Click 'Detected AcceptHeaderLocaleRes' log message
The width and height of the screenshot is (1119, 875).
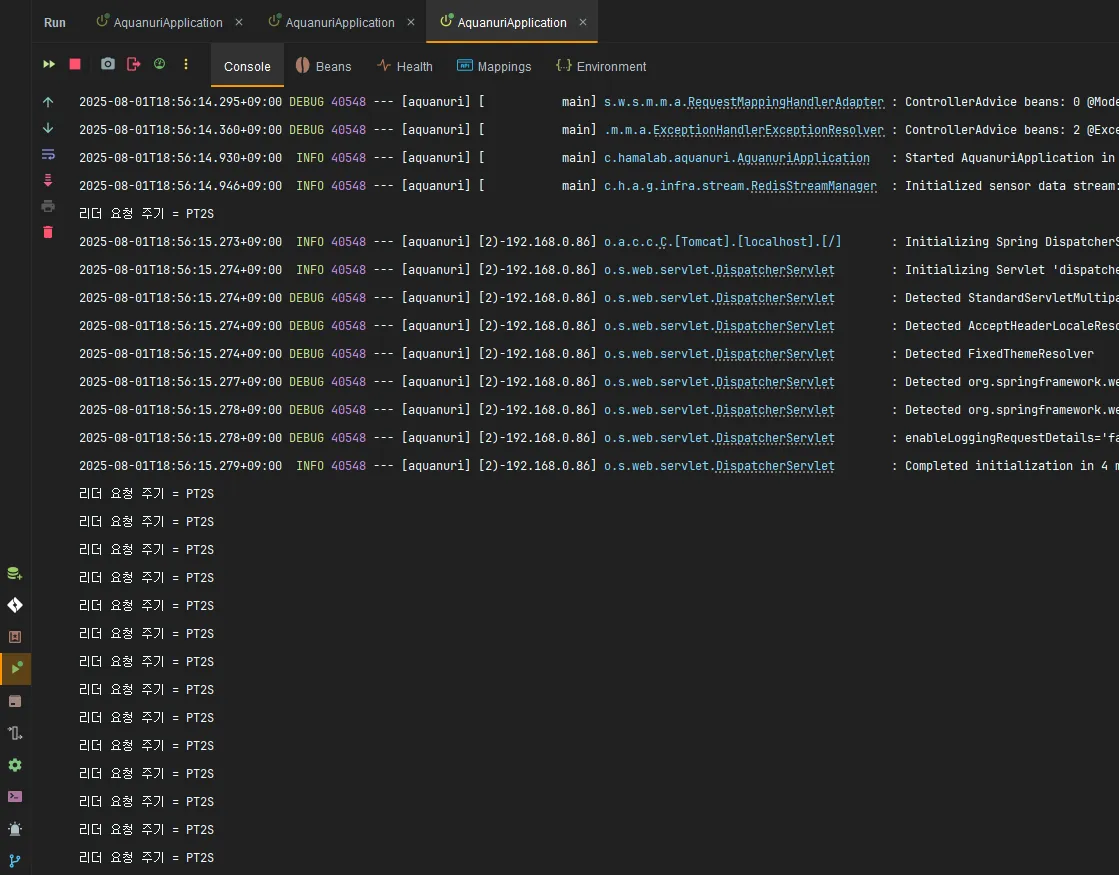coord(1011,326)
